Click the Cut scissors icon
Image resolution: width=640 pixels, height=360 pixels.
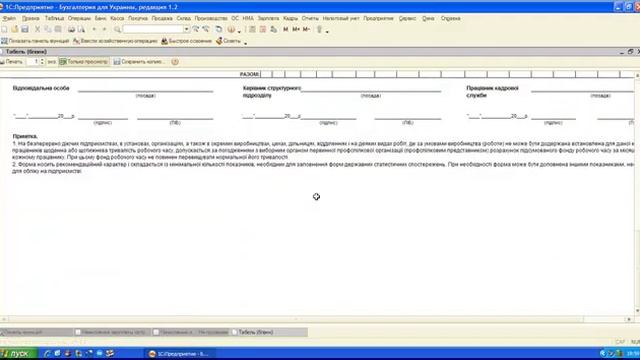(38, 29)
